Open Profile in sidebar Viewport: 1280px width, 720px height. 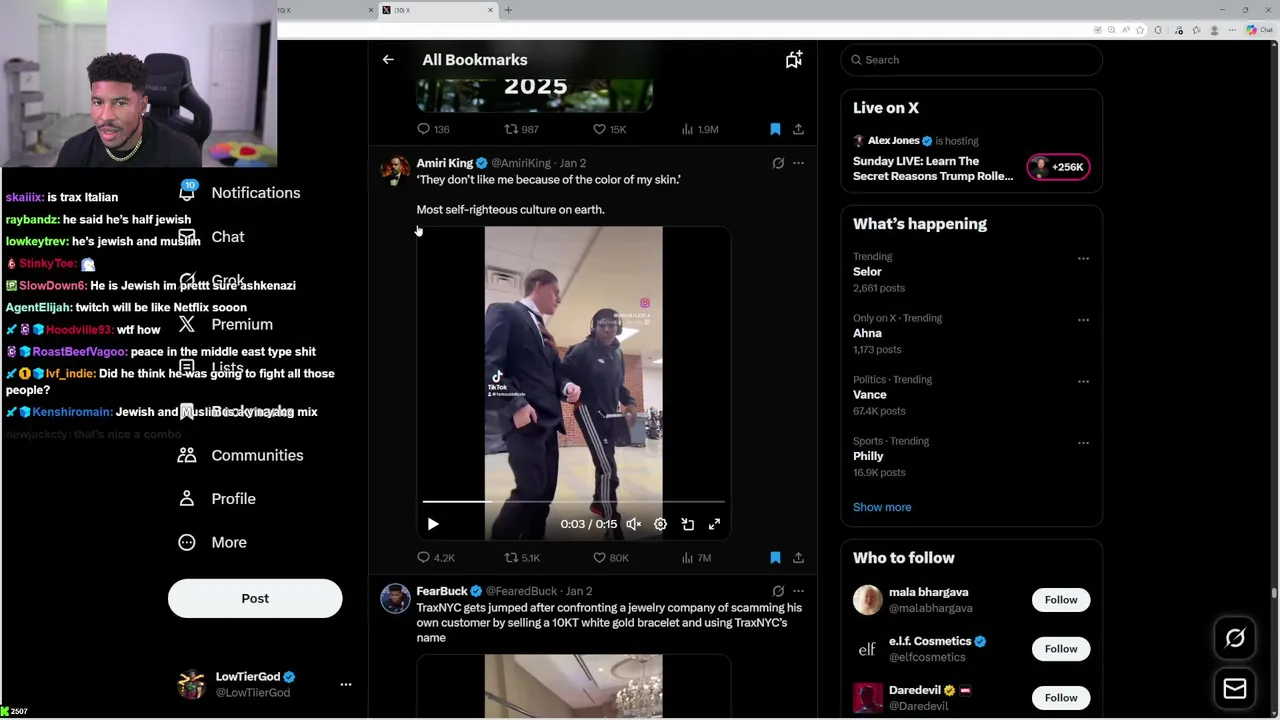[218, 499]
